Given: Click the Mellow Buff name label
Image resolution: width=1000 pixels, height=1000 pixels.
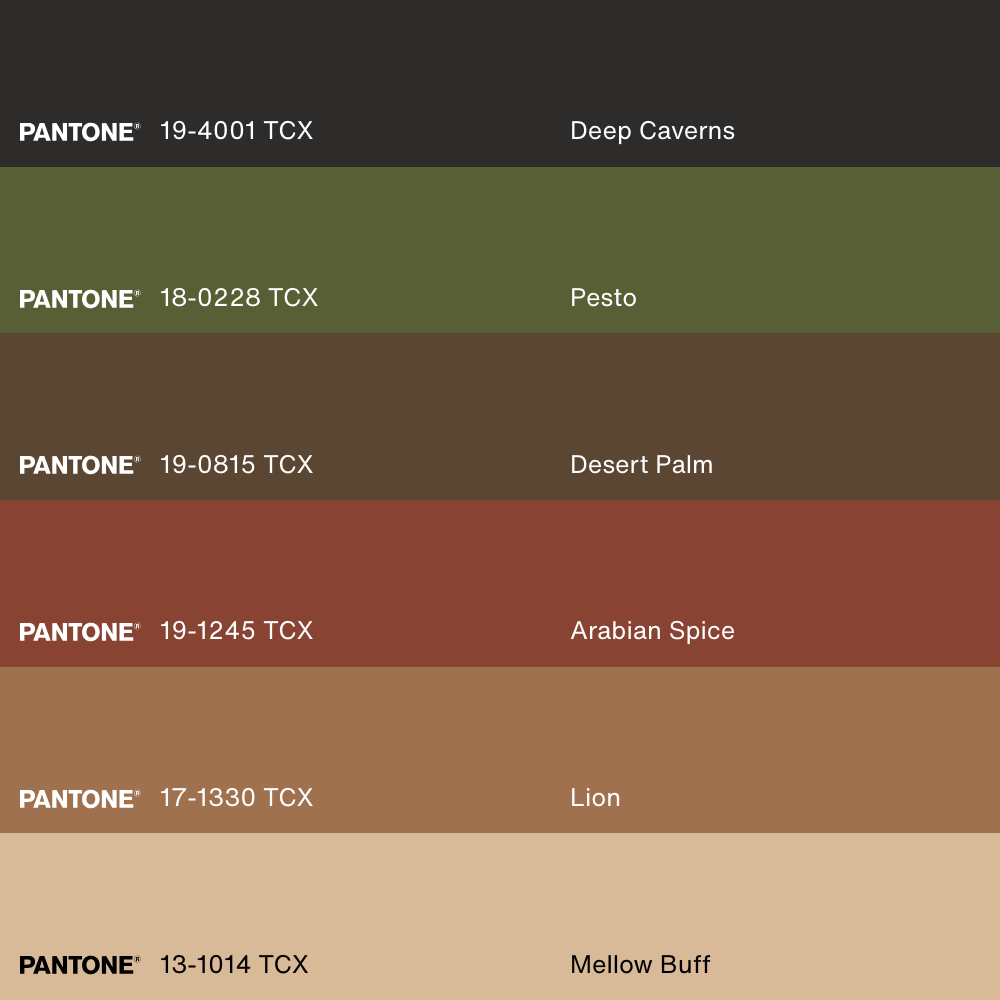Looking at the screenshot, I should 640,965.
